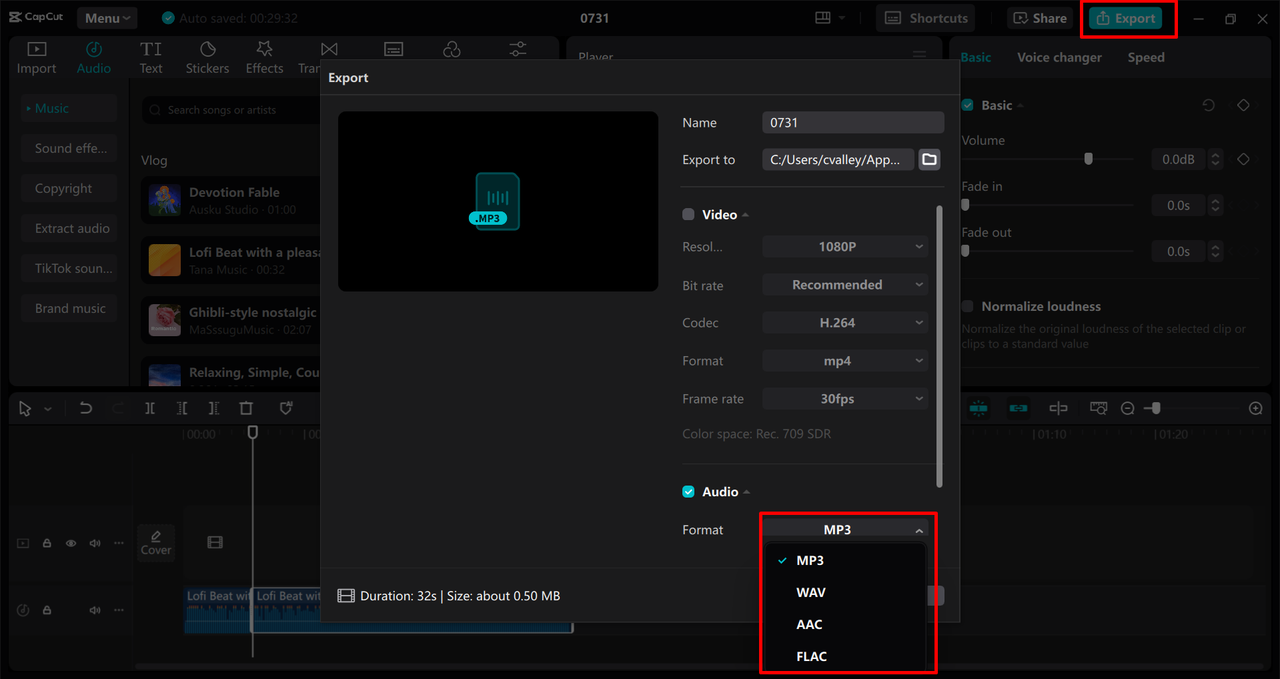Toggle the main track magnet snapping icon
The image size is (1280, 679).
978,408
